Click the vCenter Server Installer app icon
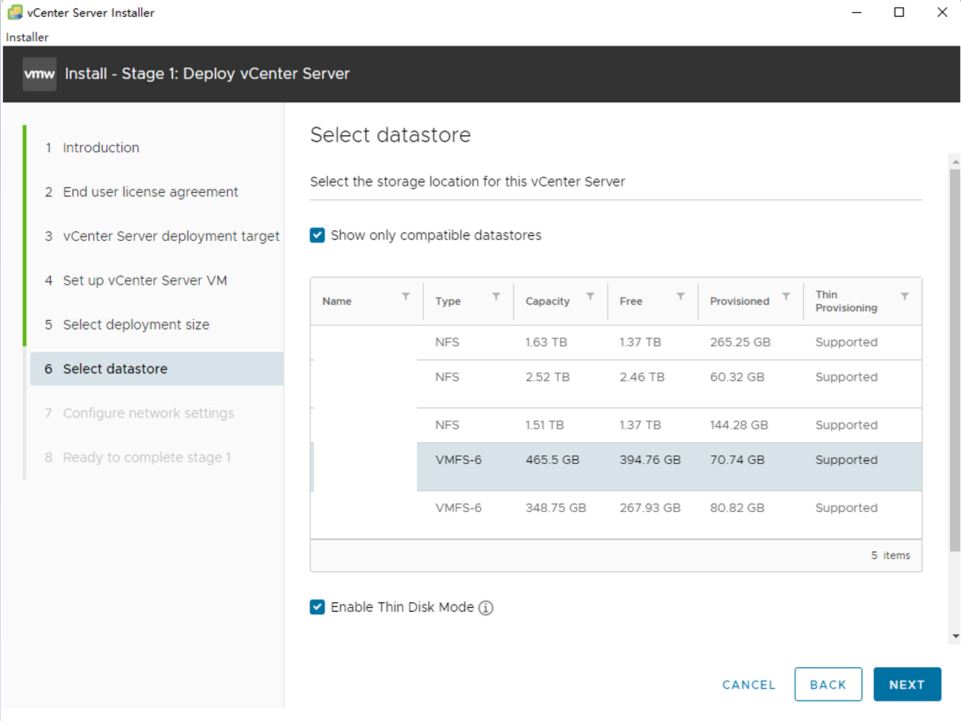 (x=15, y=12)
